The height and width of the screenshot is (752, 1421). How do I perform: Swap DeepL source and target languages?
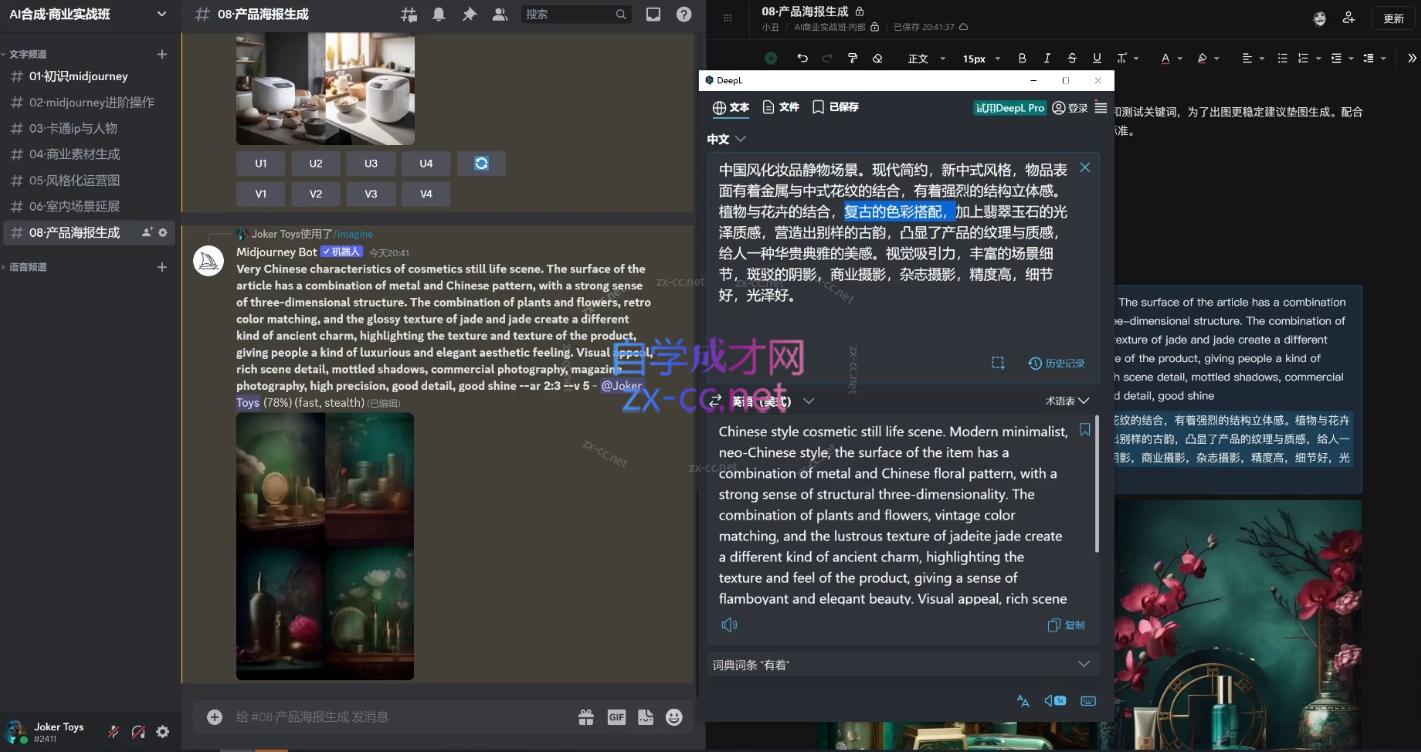pyautogui.click(x=716, y=401)
